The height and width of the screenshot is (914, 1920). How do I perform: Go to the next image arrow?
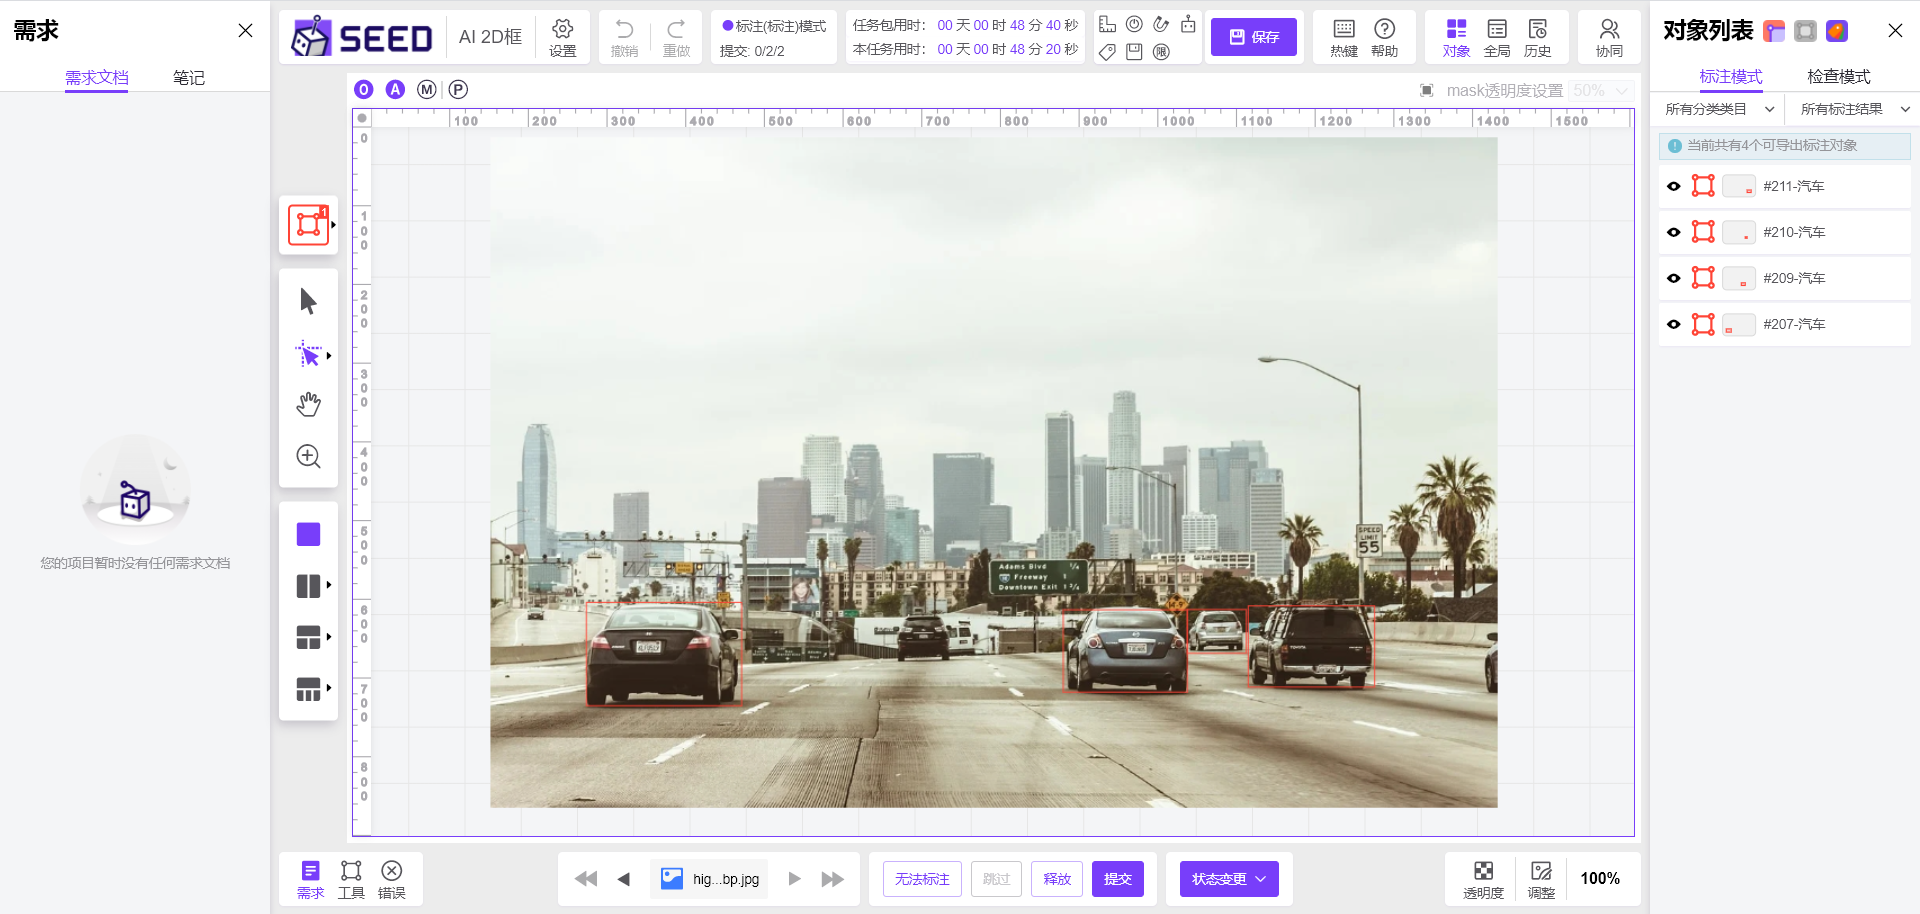[795, 879]
